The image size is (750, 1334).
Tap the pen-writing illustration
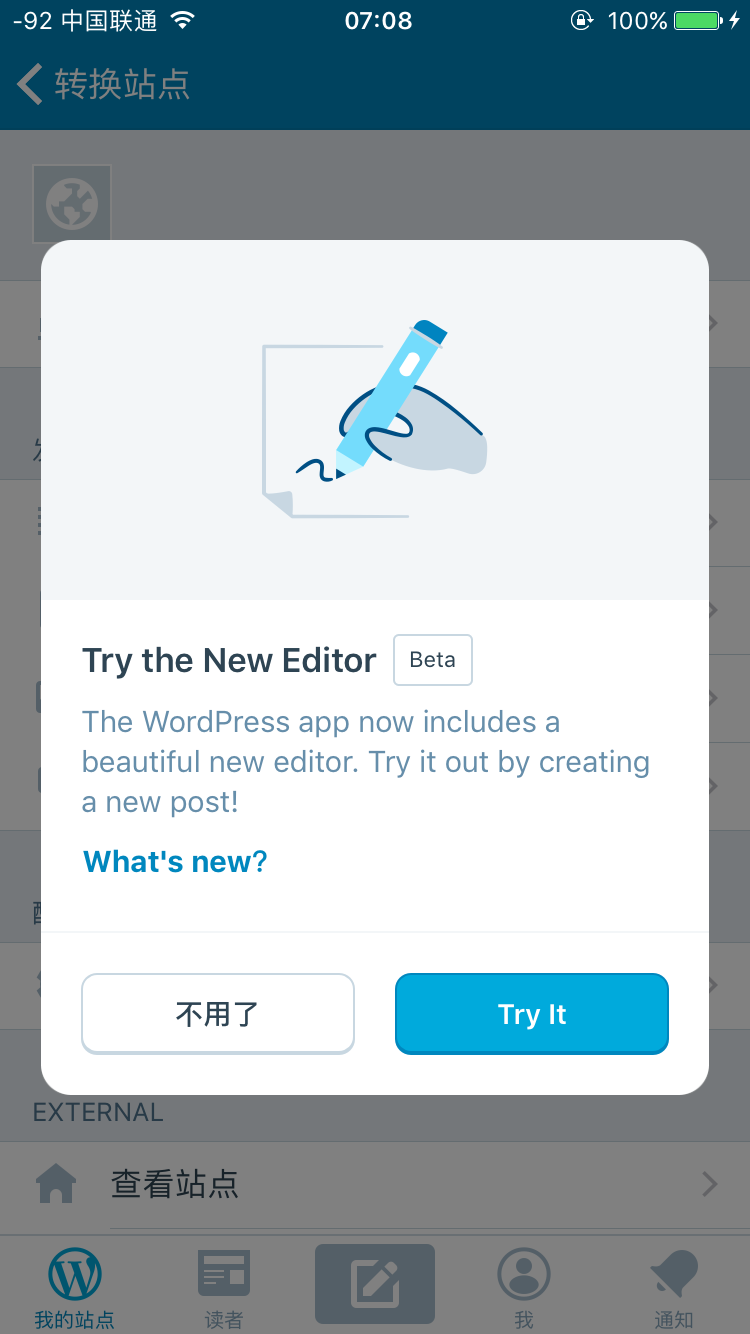click(x=375, y=420)
